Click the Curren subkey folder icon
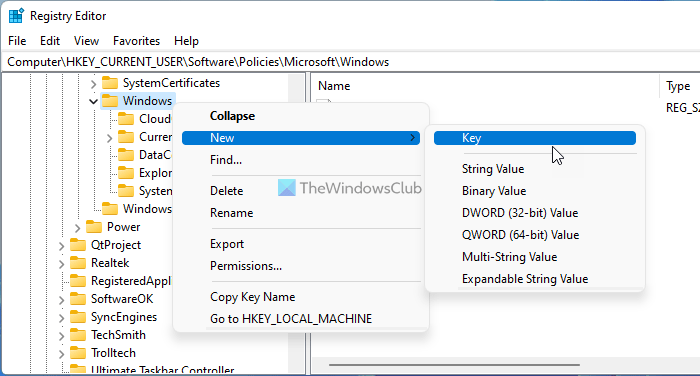700x376 pixels. coord(126,137)
